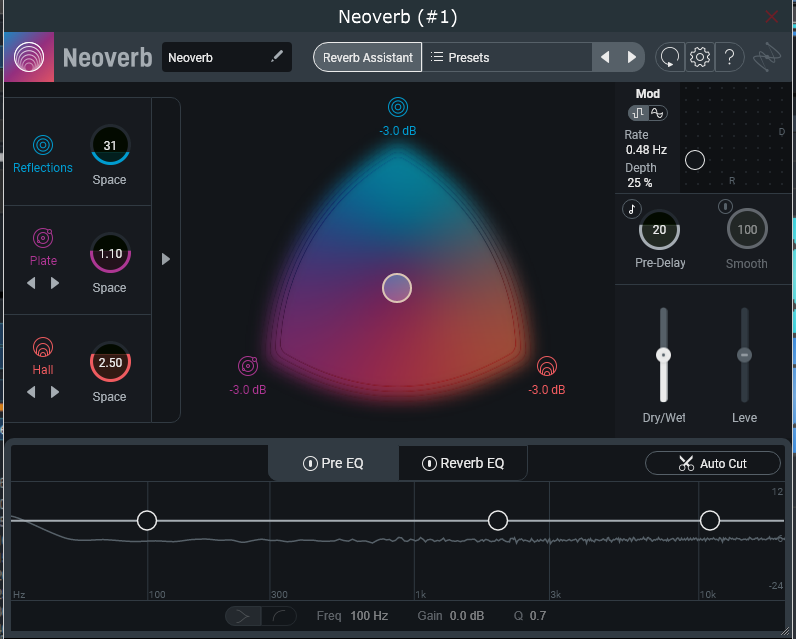Viewport: 796px width, 639px height.
Task: Select the square wave Mod shape
Action: (639, 113)
